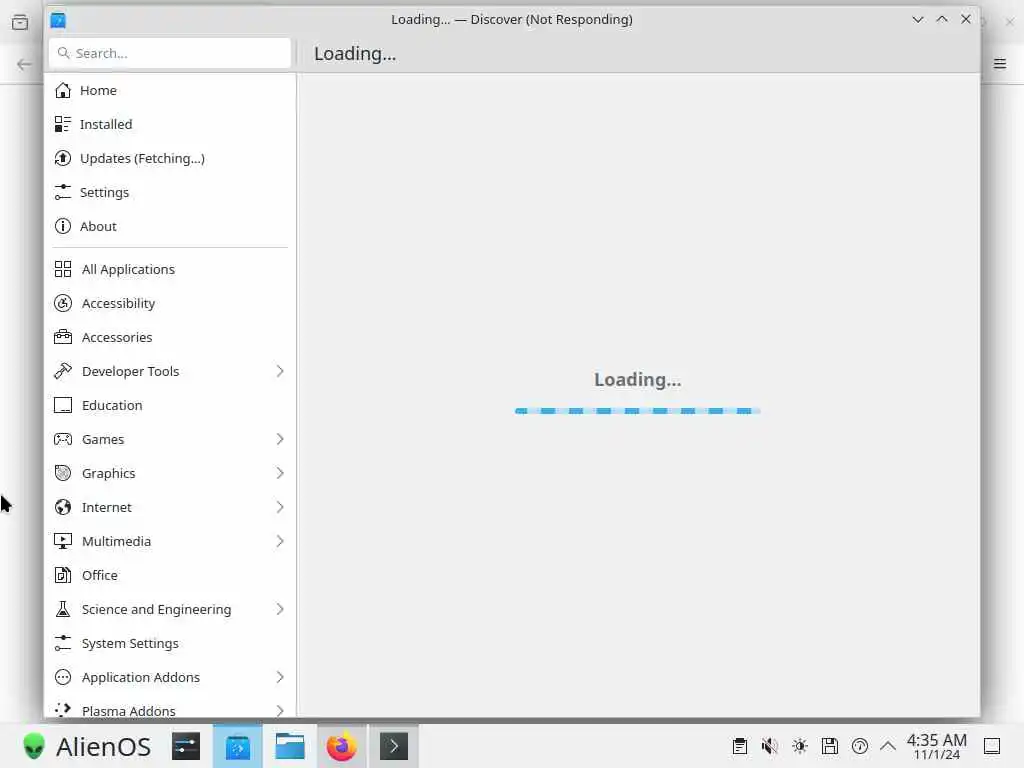Screen dimensions: 1024x768
Task: Open the file manager from taskbar
Action: point(289,746)
